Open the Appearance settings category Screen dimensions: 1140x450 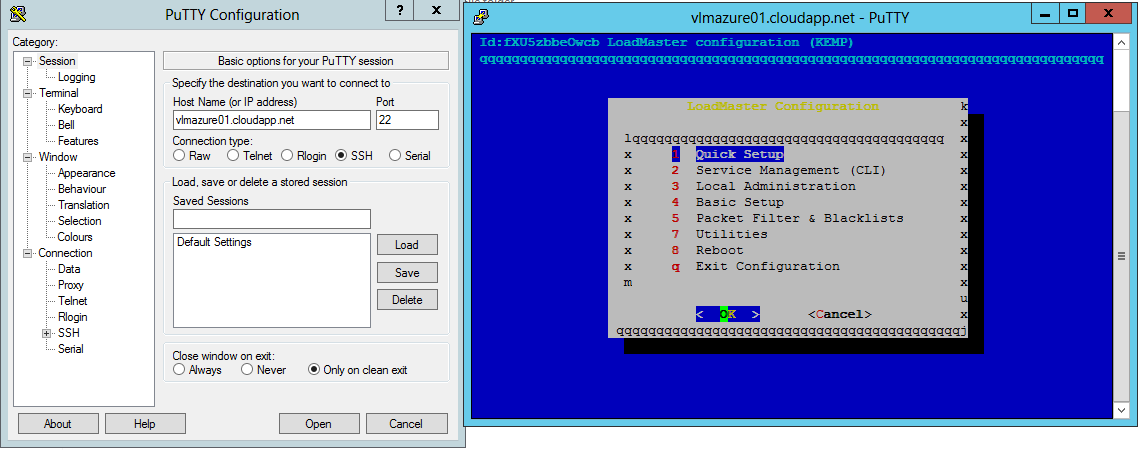tap(87, 173)
